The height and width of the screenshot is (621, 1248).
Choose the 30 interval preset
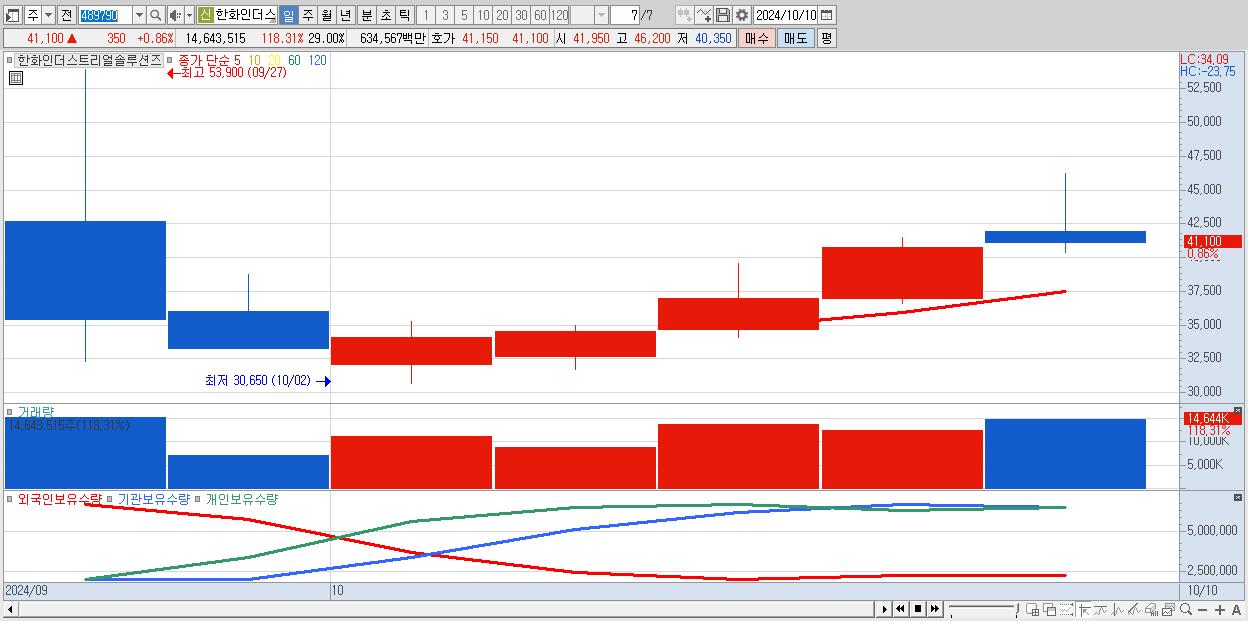pyautogui.click(x=521, y=15)
